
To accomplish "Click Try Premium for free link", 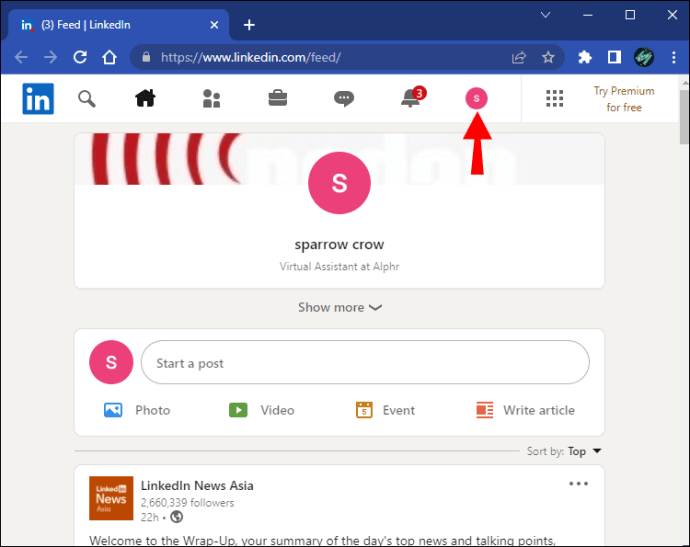I will point(624,99).
